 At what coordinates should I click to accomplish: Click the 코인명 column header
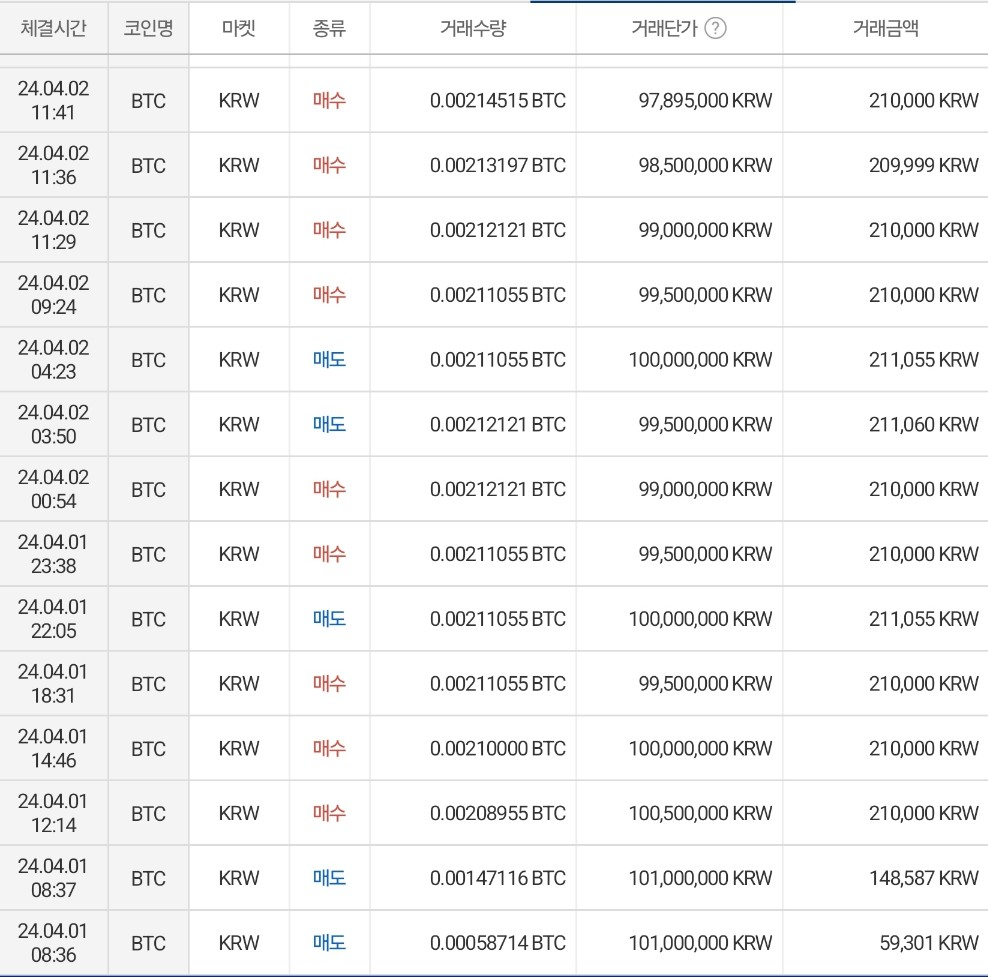[x=148, y=28]
